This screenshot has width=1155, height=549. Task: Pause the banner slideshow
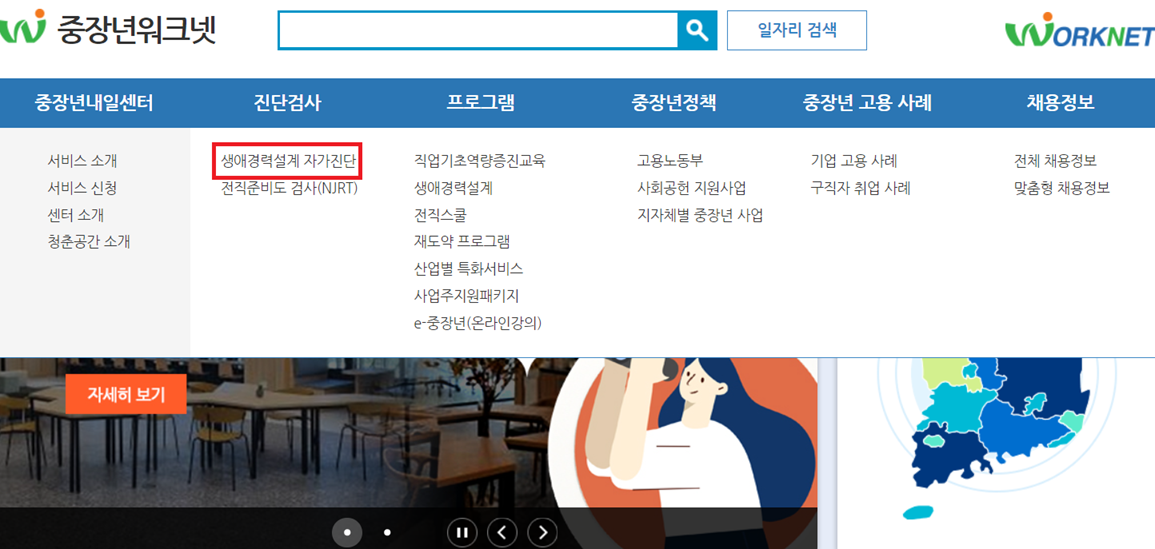point(462,532)
